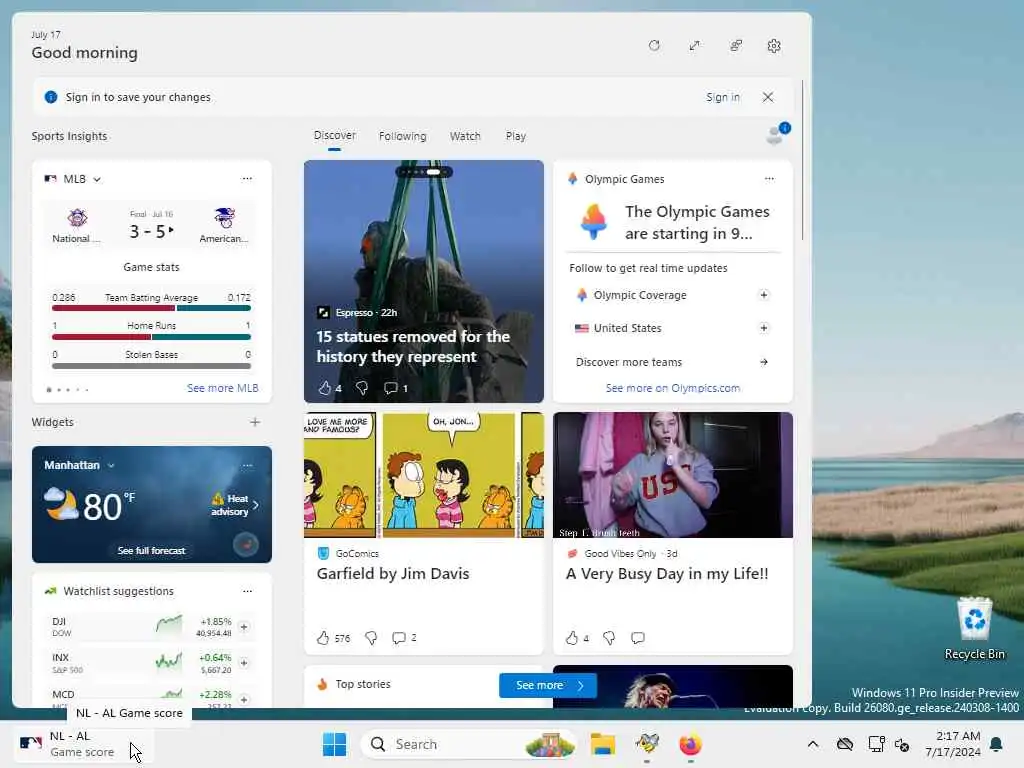Comment on A Very Busy Day post
This screenshot has width=1024, height=768.
[x=638, y=638]
